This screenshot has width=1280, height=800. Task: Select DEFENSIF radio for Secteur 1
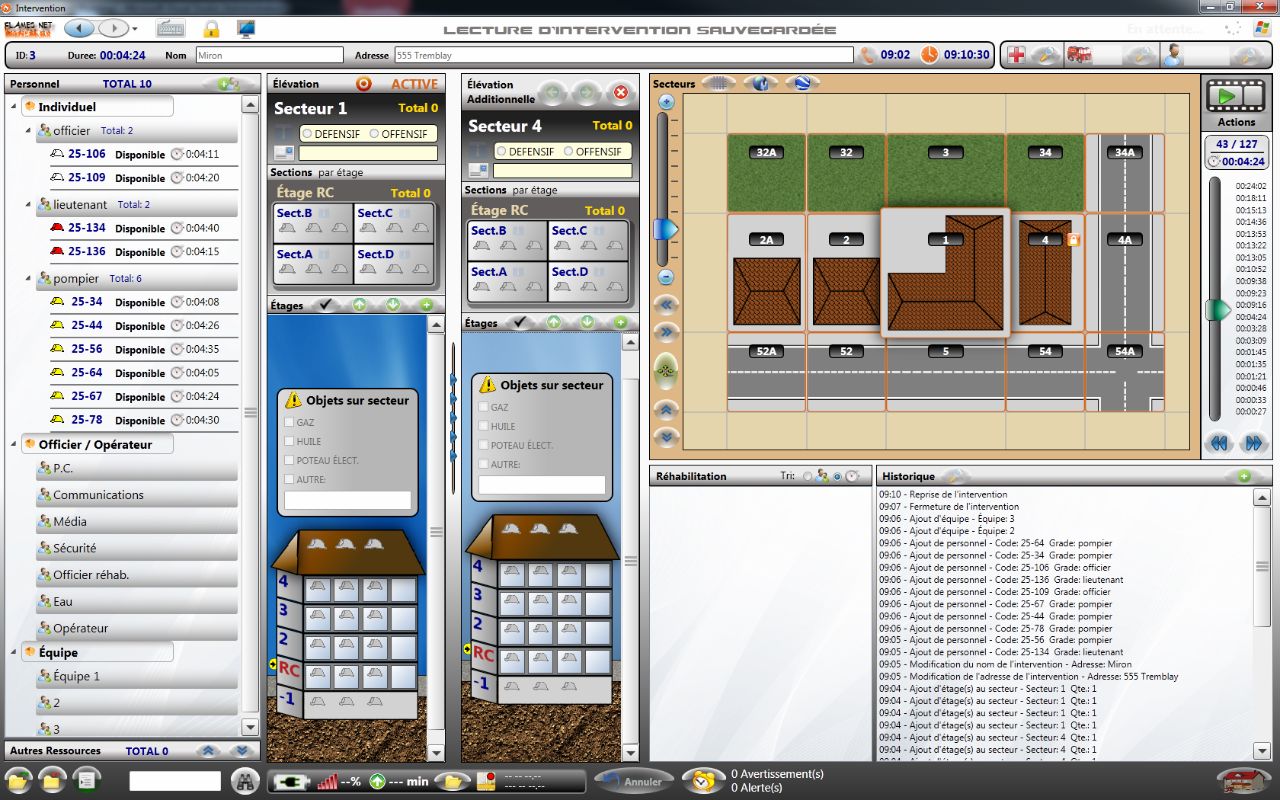click(307, 134)
